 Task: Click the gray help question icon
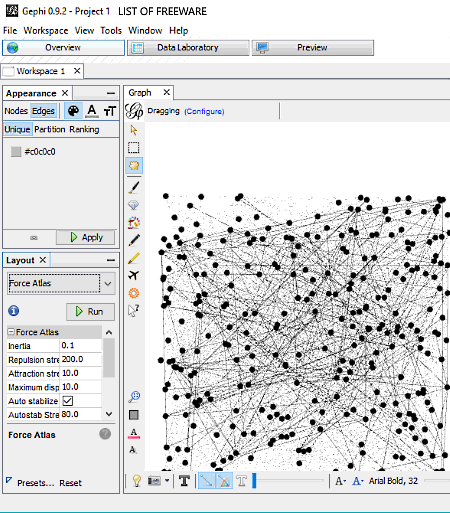[105, 434]
